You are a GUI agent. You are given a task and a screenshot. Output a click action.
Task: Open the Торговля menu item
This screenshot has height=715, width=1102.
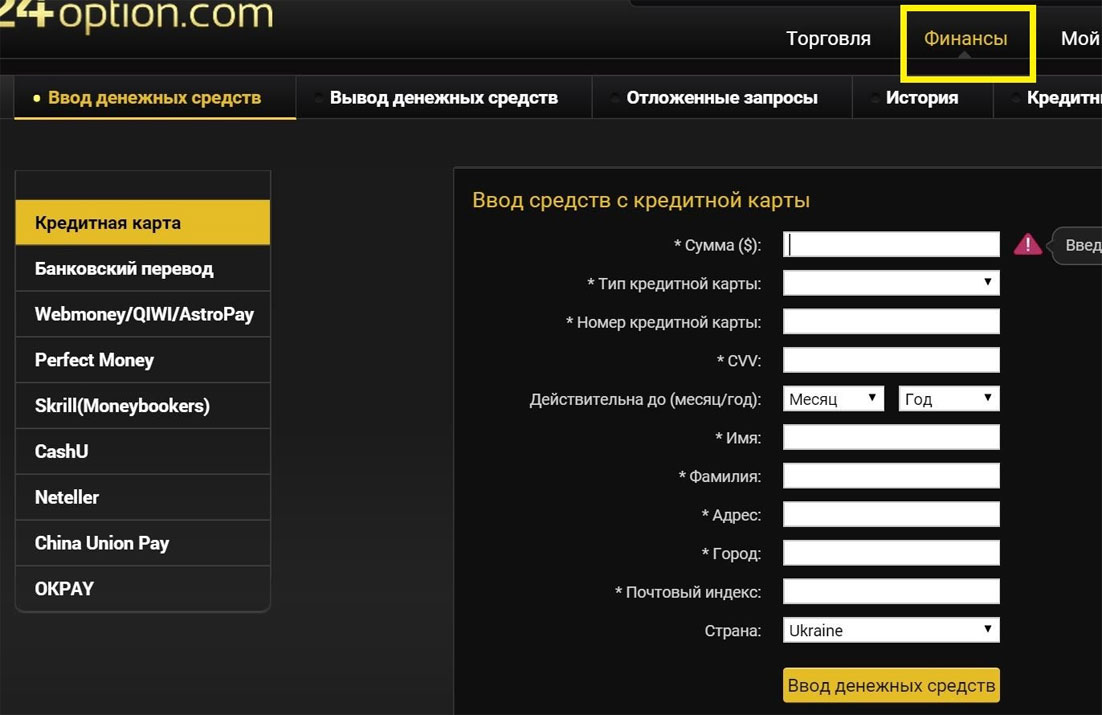tap(828, 38)
